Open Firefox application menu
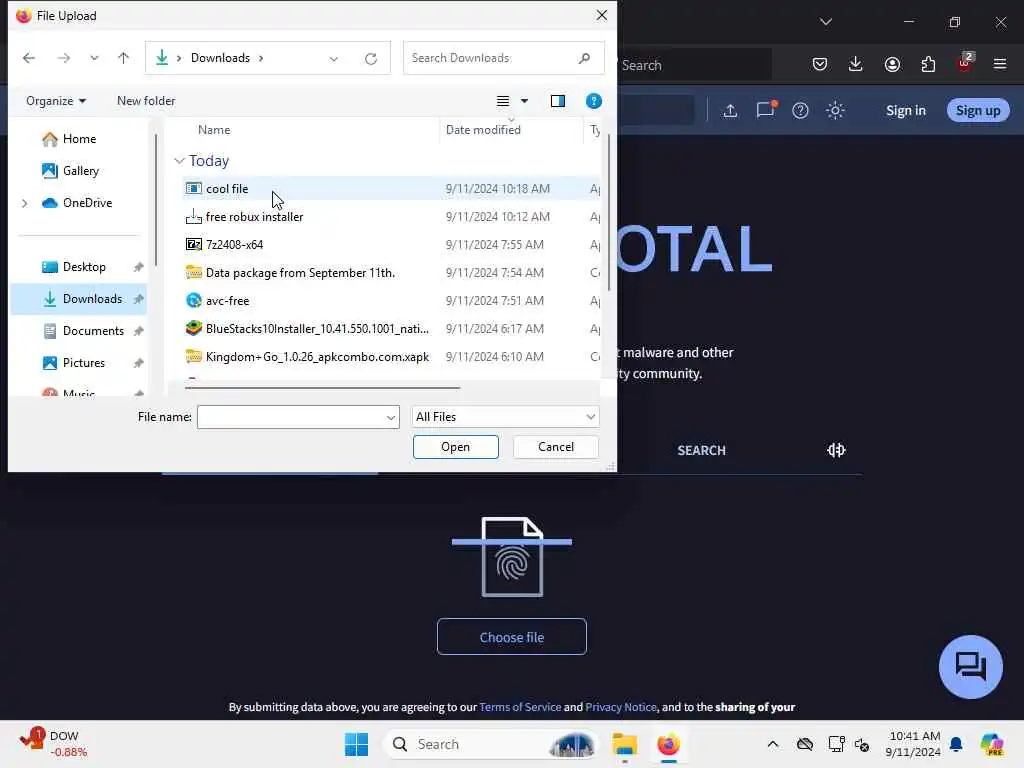Screen dimensions: 1024x768 [1000, 64]
